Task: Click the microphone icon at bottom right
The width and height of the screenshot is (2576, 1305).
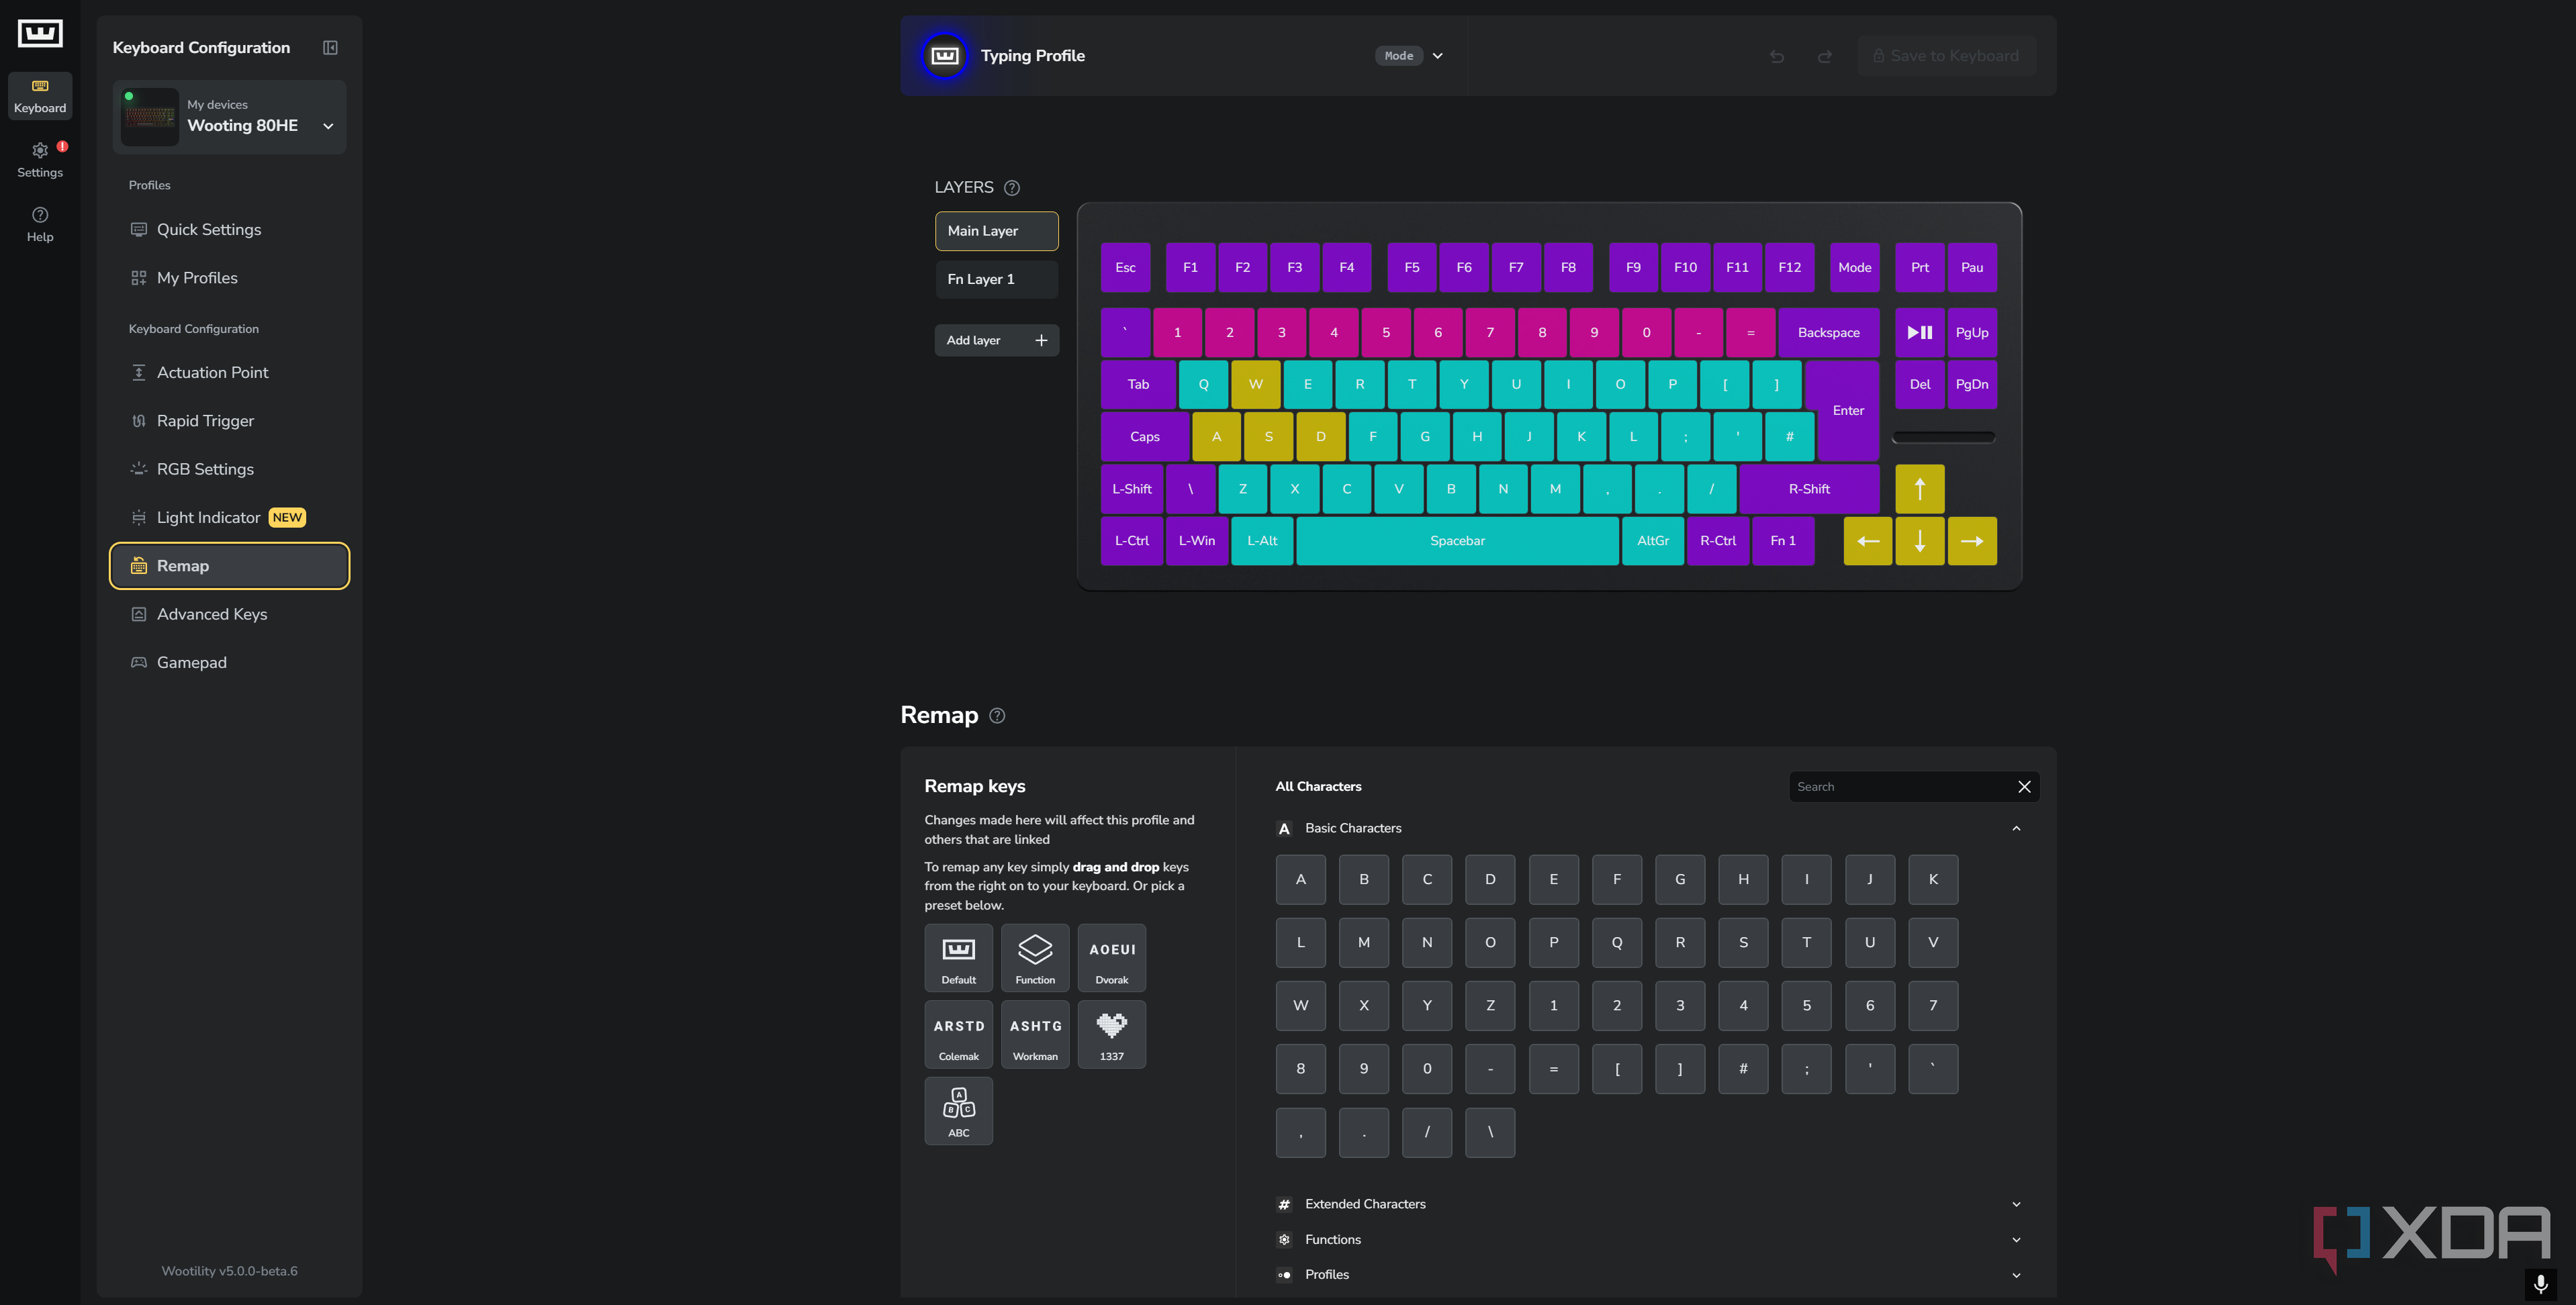Action: (x=2541, y=1284)
